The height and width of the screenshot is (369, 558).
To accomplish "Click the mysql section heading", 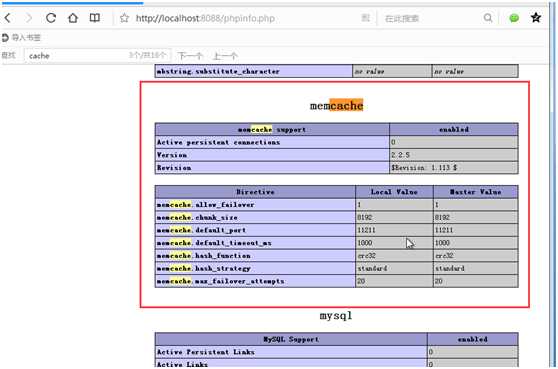I will coord(336,316).
